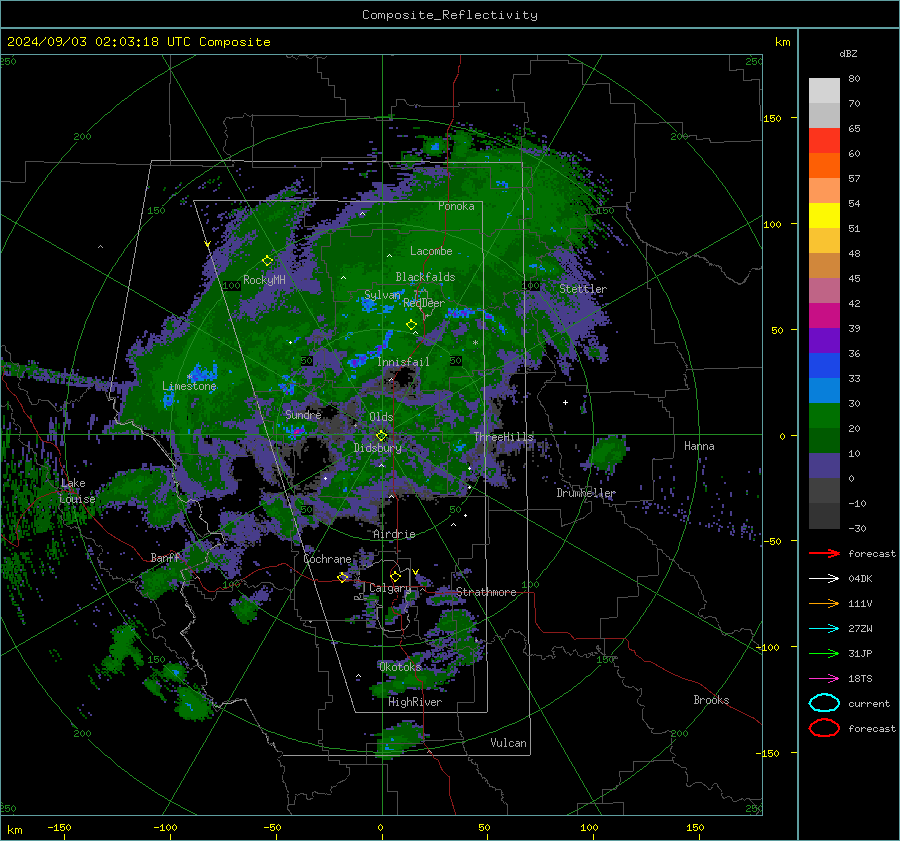Click the Banff city label
This screenshot has width=900, height=841.
point(165,557)
